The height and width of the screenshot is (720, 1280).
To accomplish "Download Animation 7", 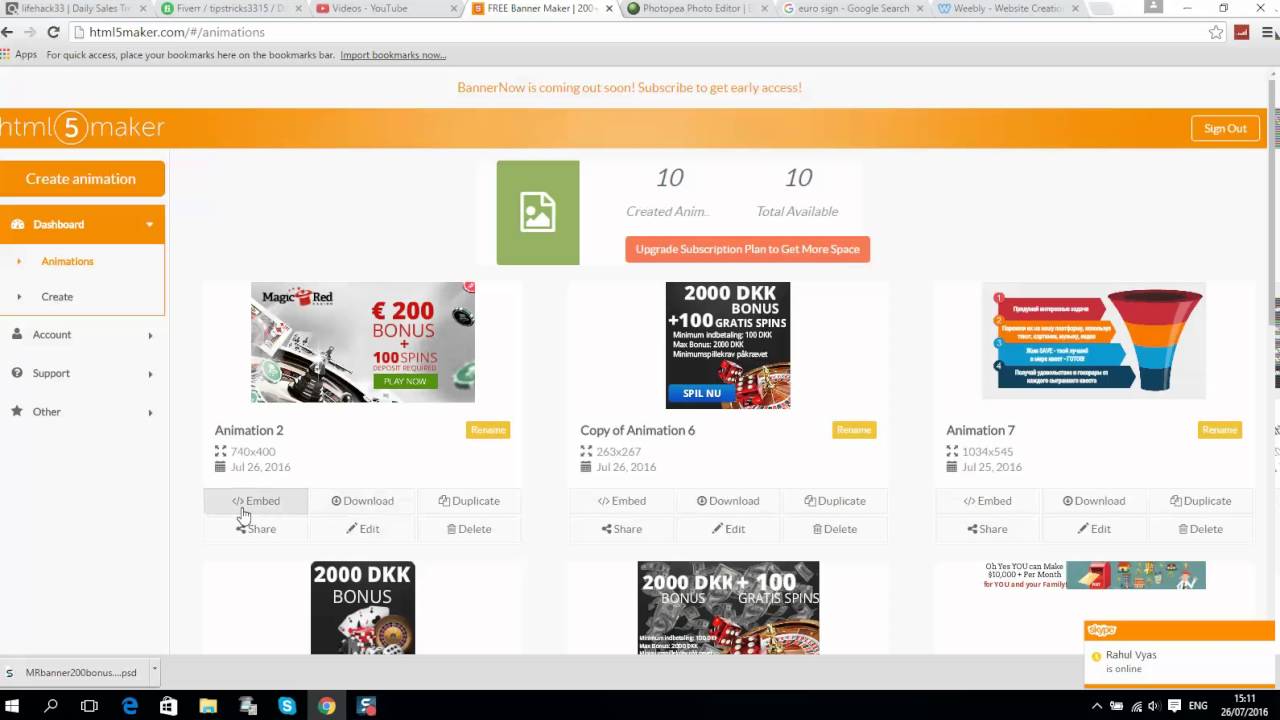I will pyautogui.click(x=1094, y=501).
